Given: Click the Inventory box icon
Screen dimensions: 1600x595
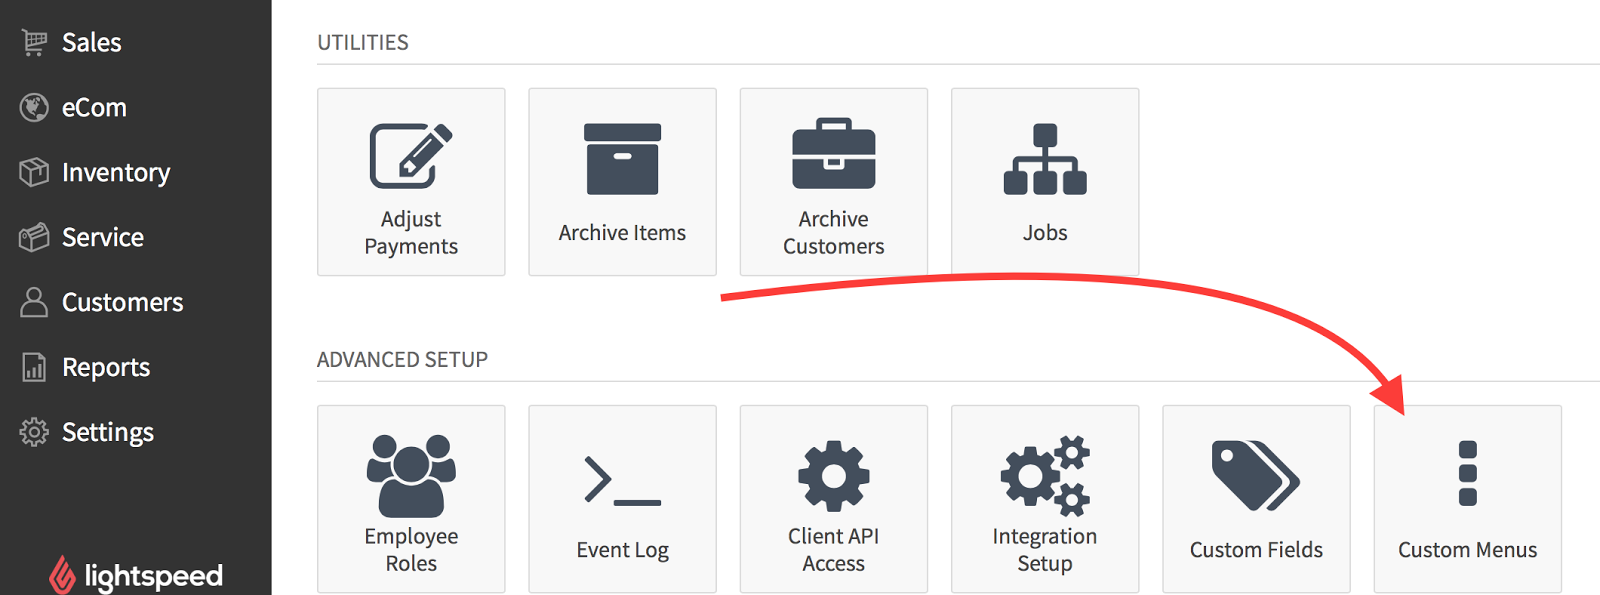Looking at the screenshot, I should click(34, 172).
